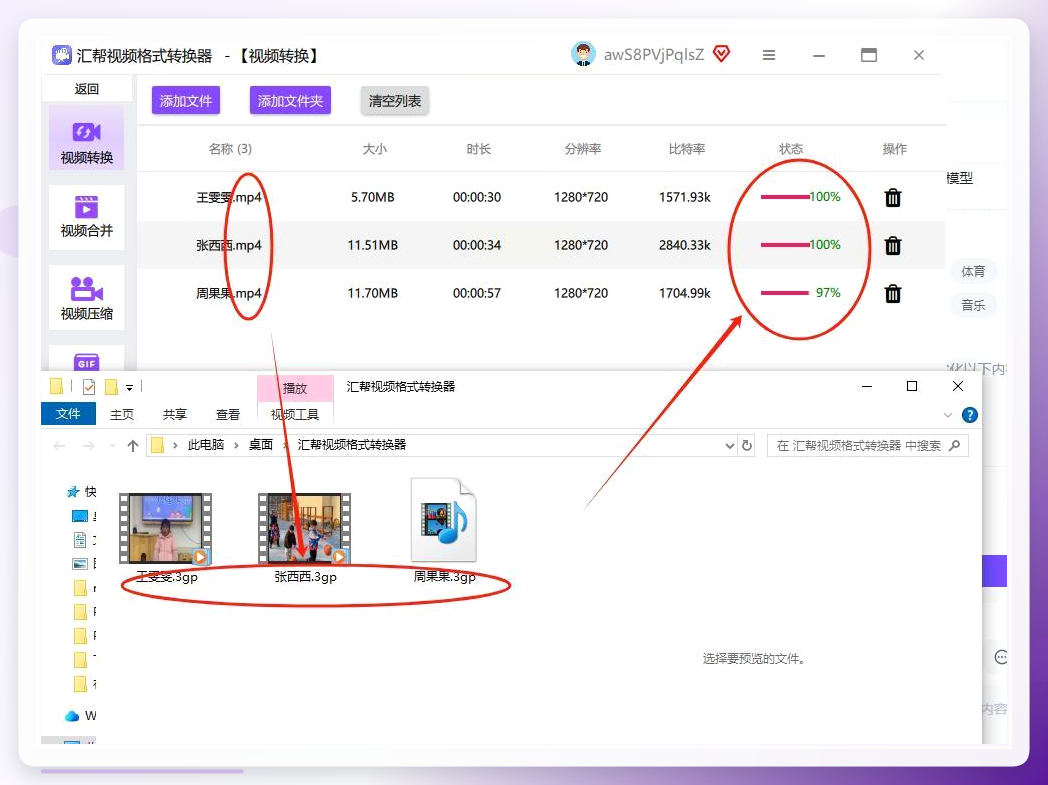Click the 比特率 column header
Viewport: 1048px width, 785px height.
point(687,149)
